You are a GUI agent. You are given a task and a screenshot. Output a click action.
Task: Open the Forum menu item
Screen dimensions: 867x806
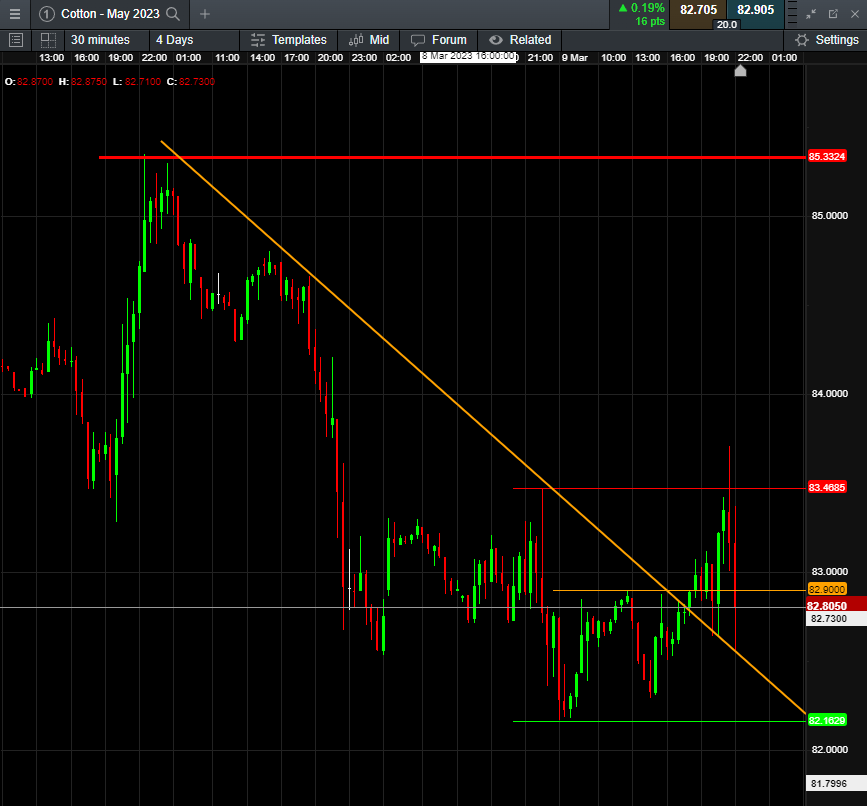tap(449, 40)
